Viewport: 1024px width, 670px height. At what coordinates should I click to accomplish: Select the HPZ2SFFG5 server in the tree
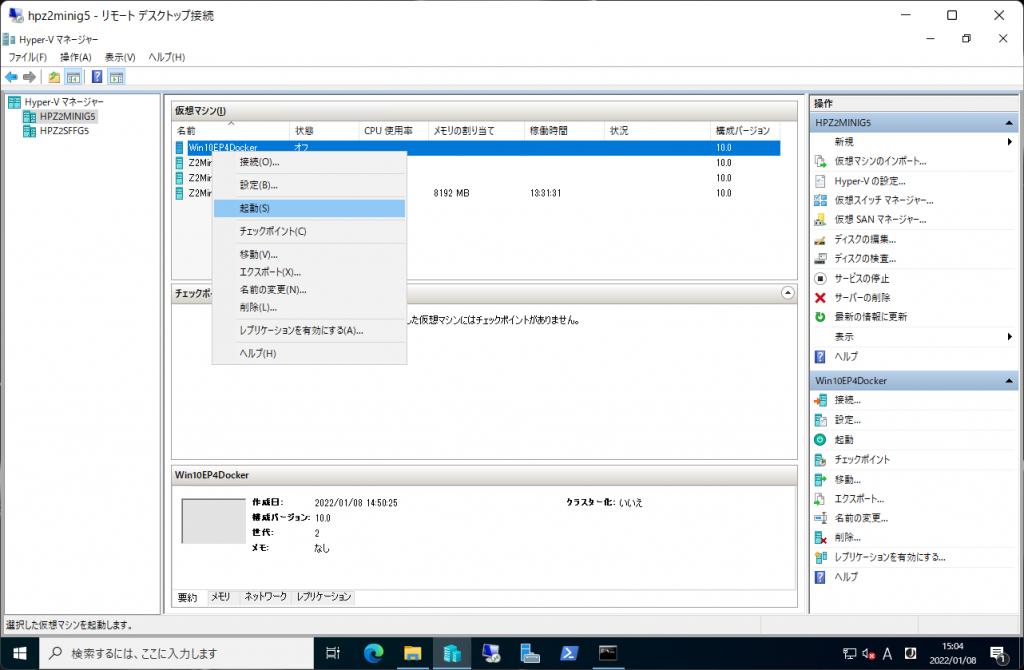64,130
